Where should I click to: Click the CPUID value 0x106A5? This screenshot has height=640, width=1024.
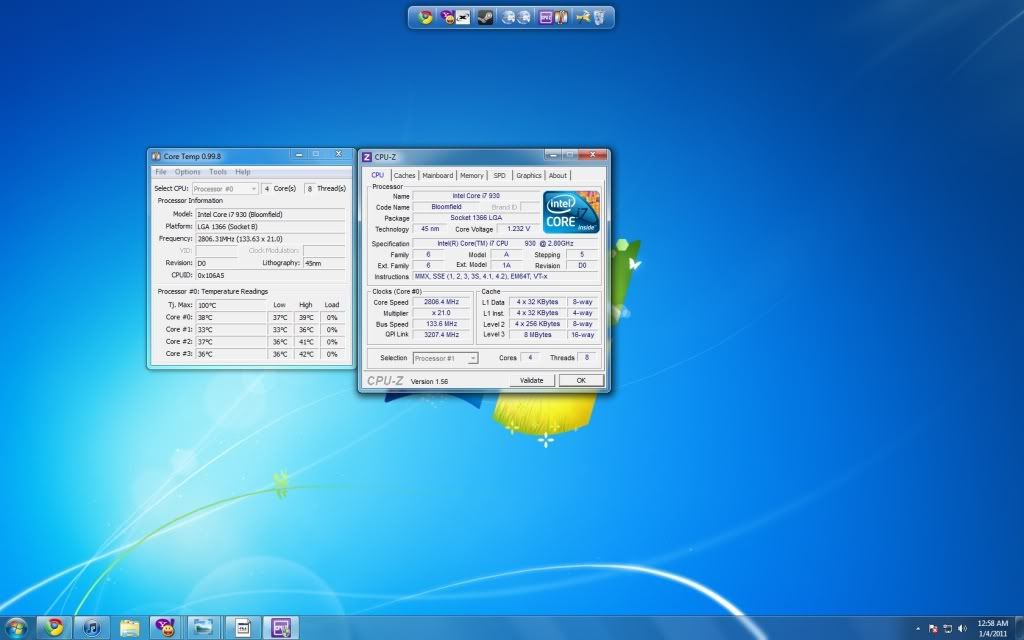click(270, 276)
